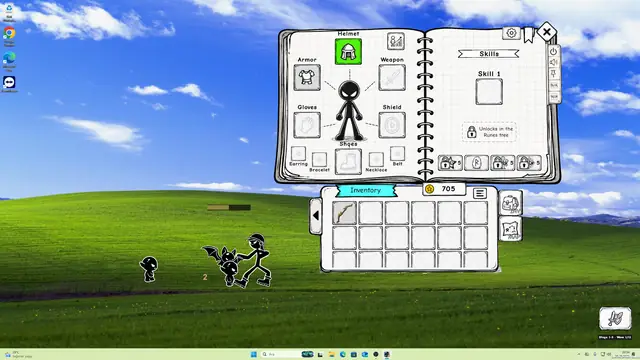The height and width of the screenshot is (360, 640).
Task: Select the bow item in inventory
Action: [344, 213]
